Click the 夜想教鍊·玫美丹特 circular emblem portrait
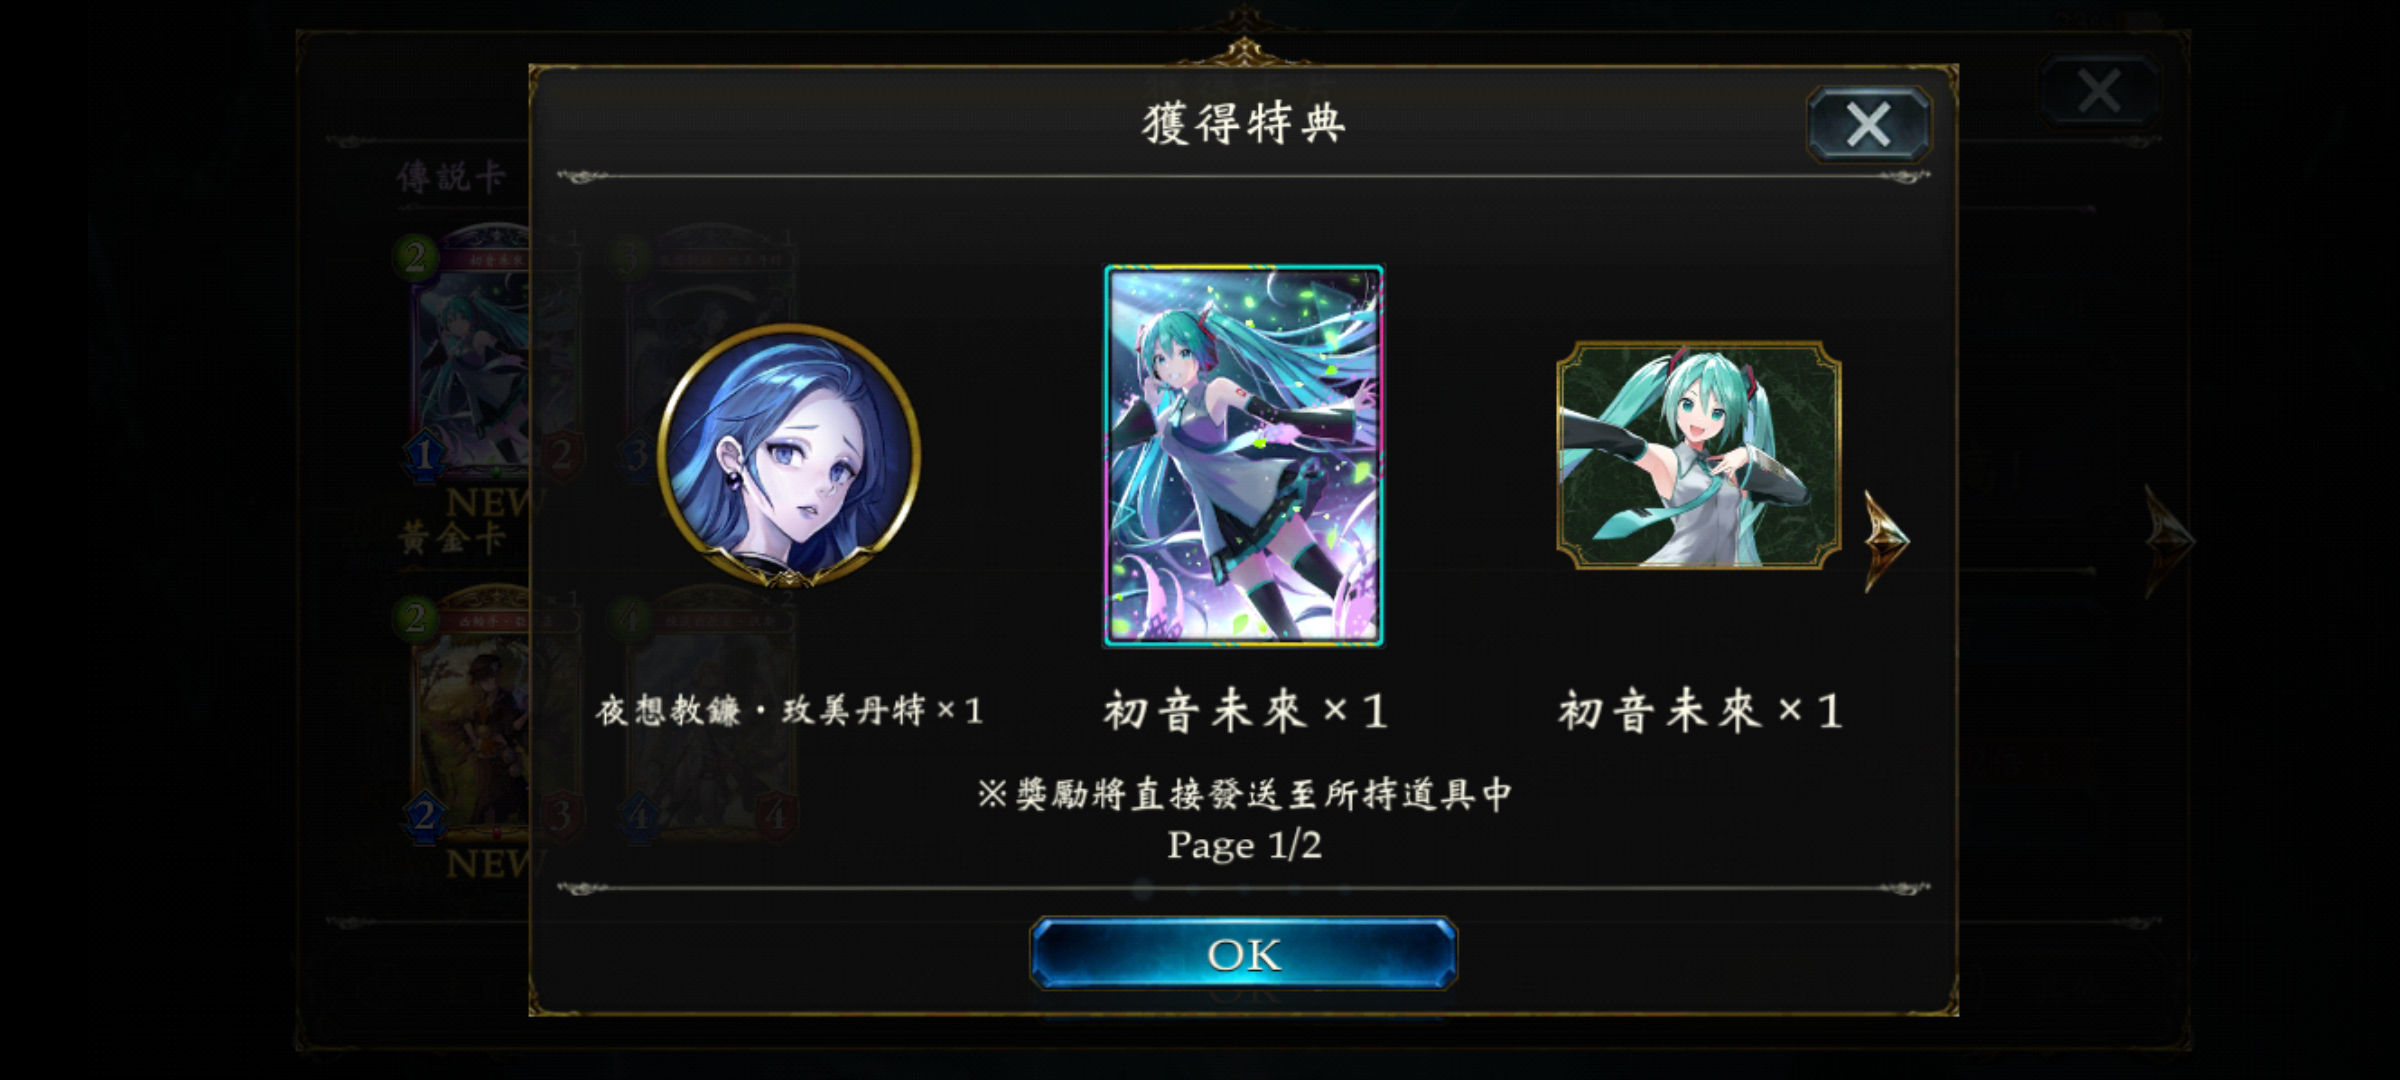Viewport: 2400px width, 1080px height. (789, 455)
